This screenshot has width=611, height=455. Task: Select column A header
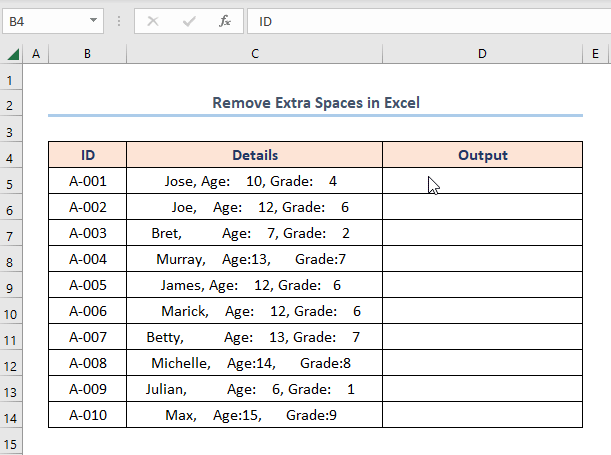37,53
